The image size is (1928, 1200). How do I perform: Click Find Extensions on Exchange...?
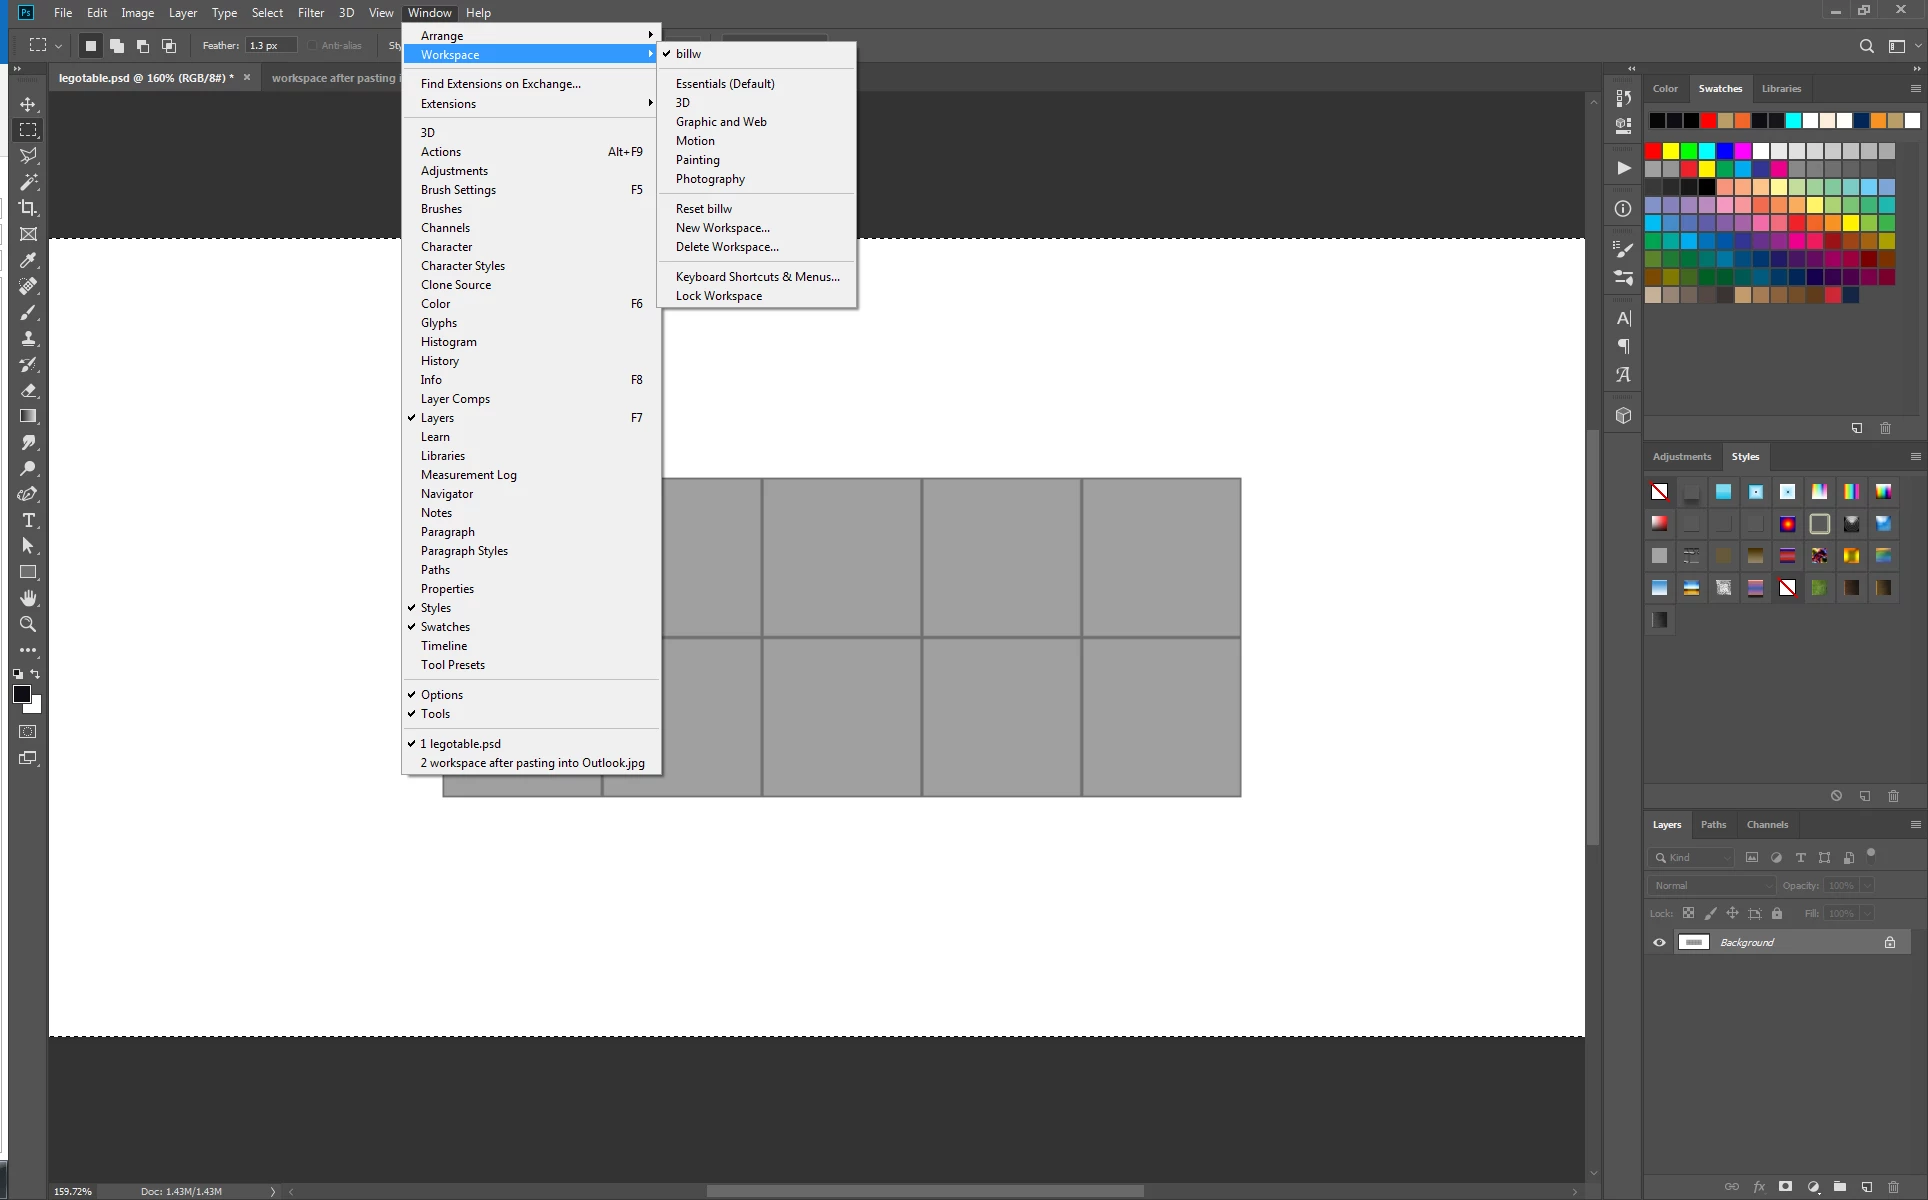pyautogui.click(x=500, y=84)
